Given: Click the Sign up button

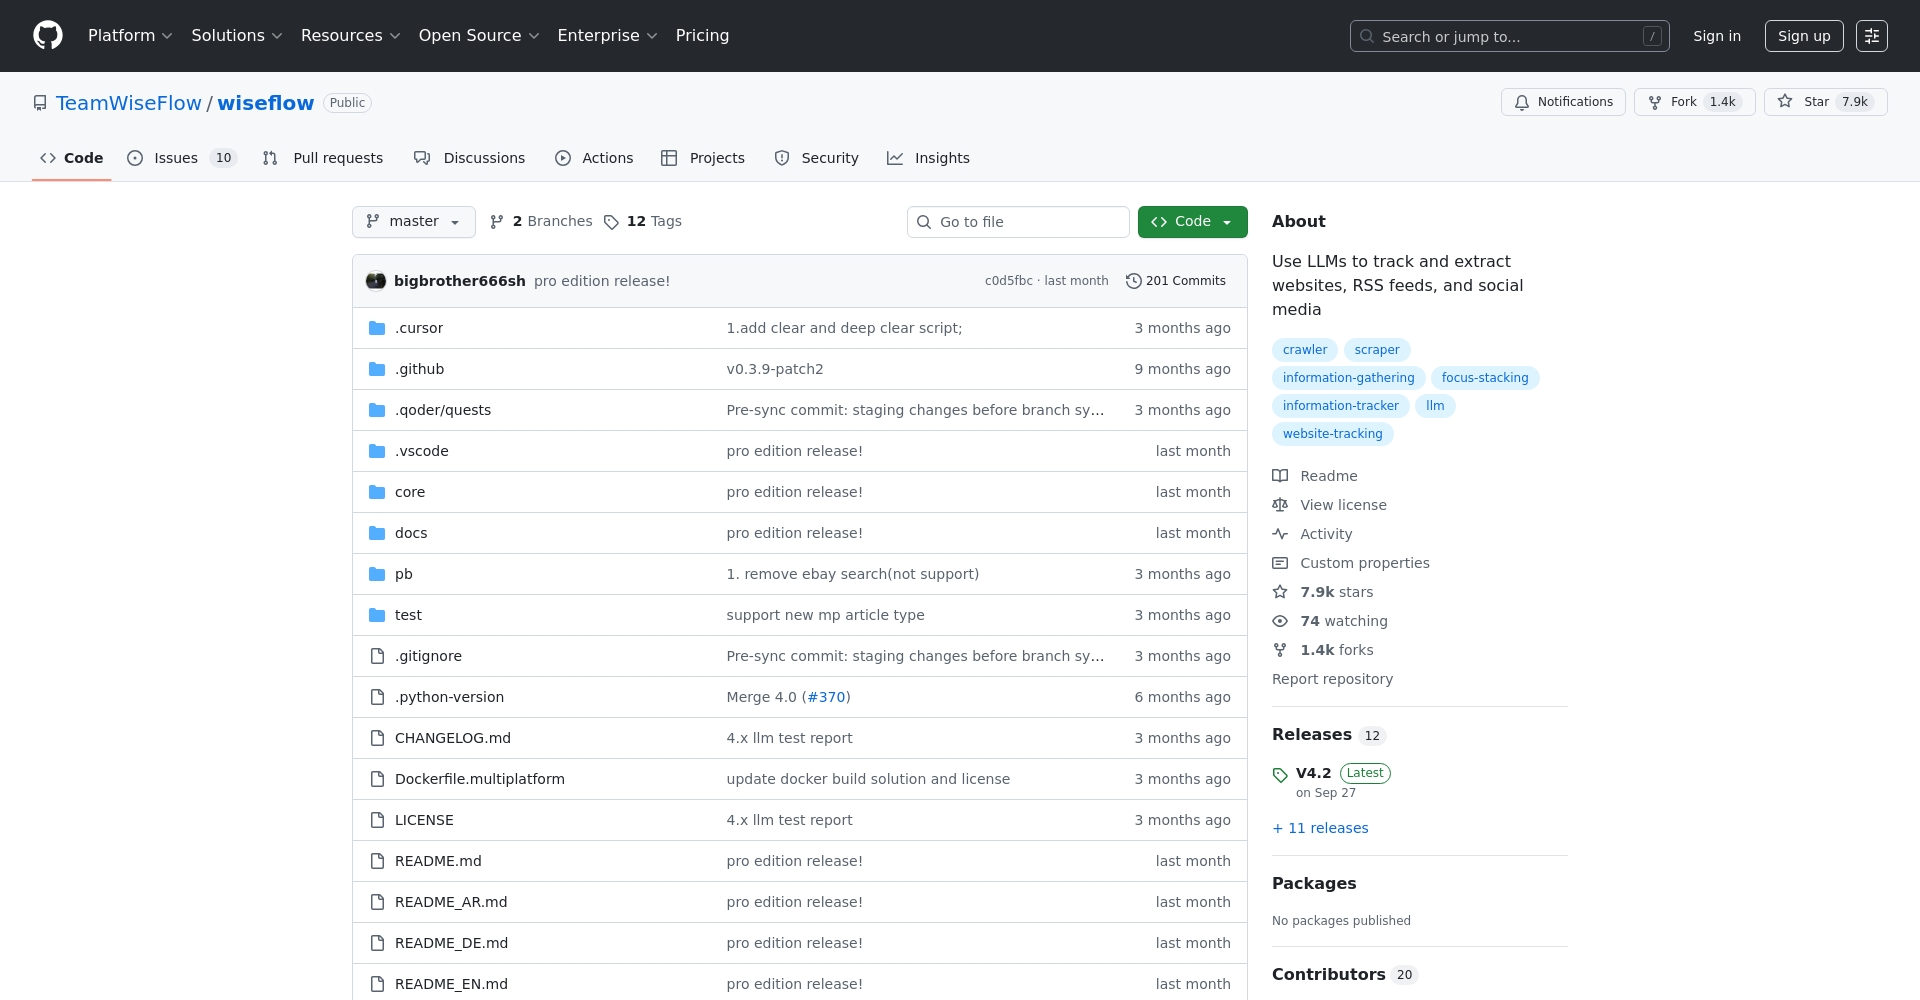Looking at the screenshot, I should point(1803,36).
